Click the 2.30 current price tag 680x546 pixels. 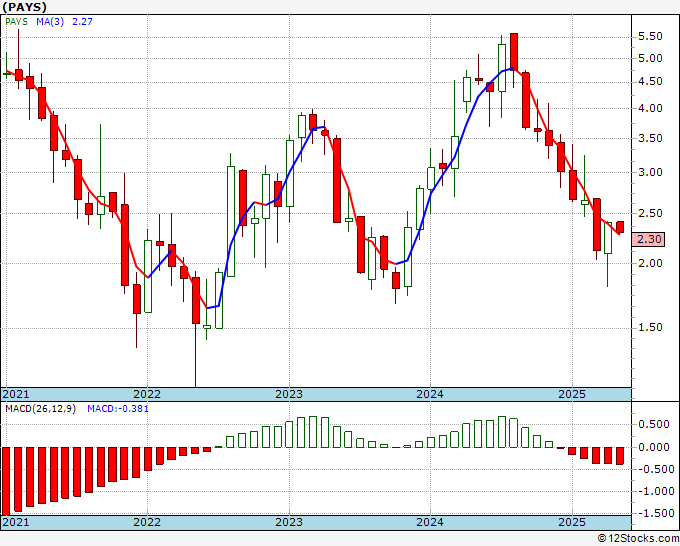pyautogui.click(x=648, y=239)
